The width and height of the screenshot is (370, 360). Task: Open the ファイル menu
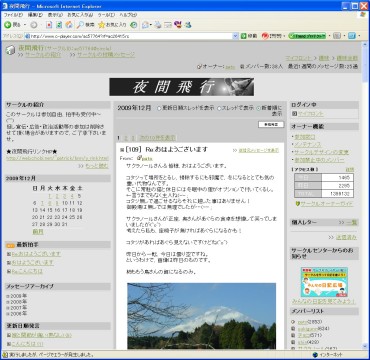[13, 15]
